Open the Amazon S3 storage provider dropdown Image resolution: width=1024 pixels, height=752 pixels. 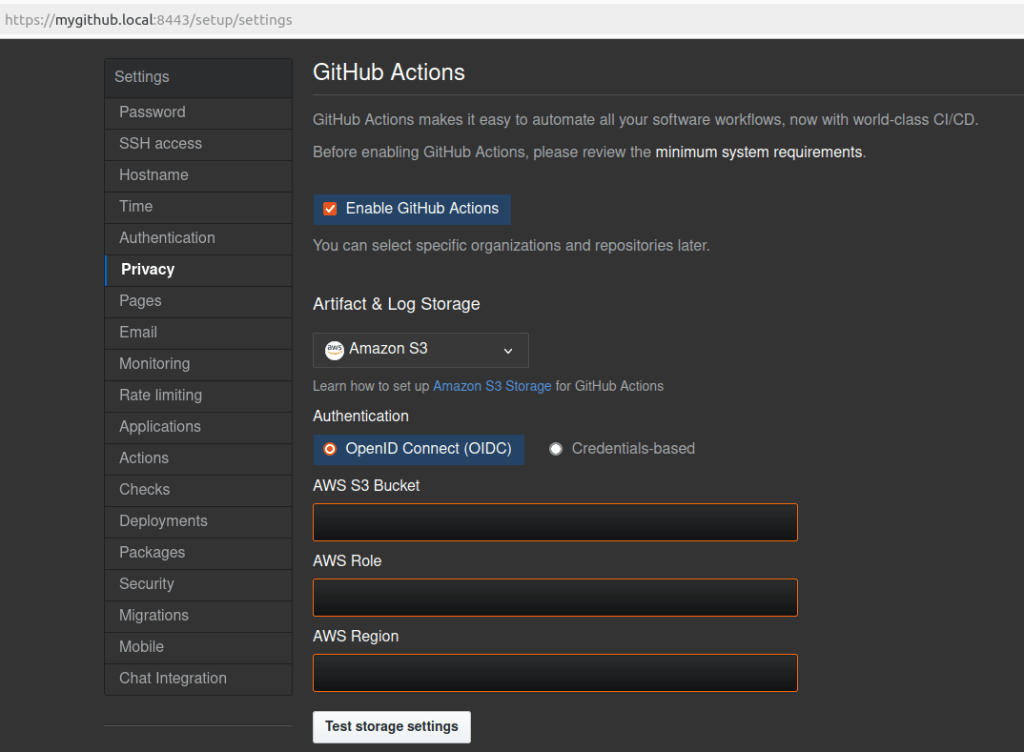coord(421,350)
